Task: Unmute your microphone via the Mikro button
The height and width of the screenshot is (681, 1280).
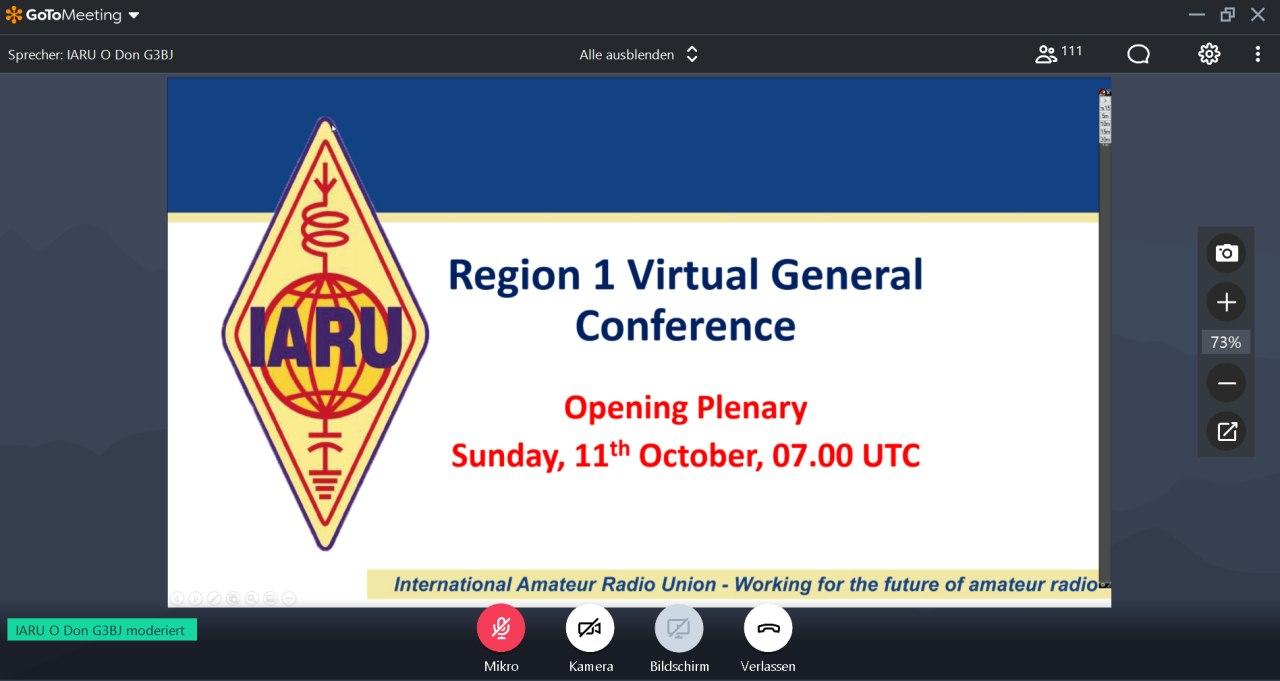Action: [501, 627]
